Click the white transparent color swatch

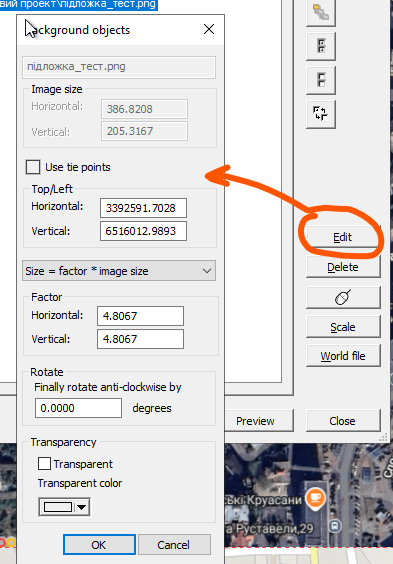tap(58, 507)
